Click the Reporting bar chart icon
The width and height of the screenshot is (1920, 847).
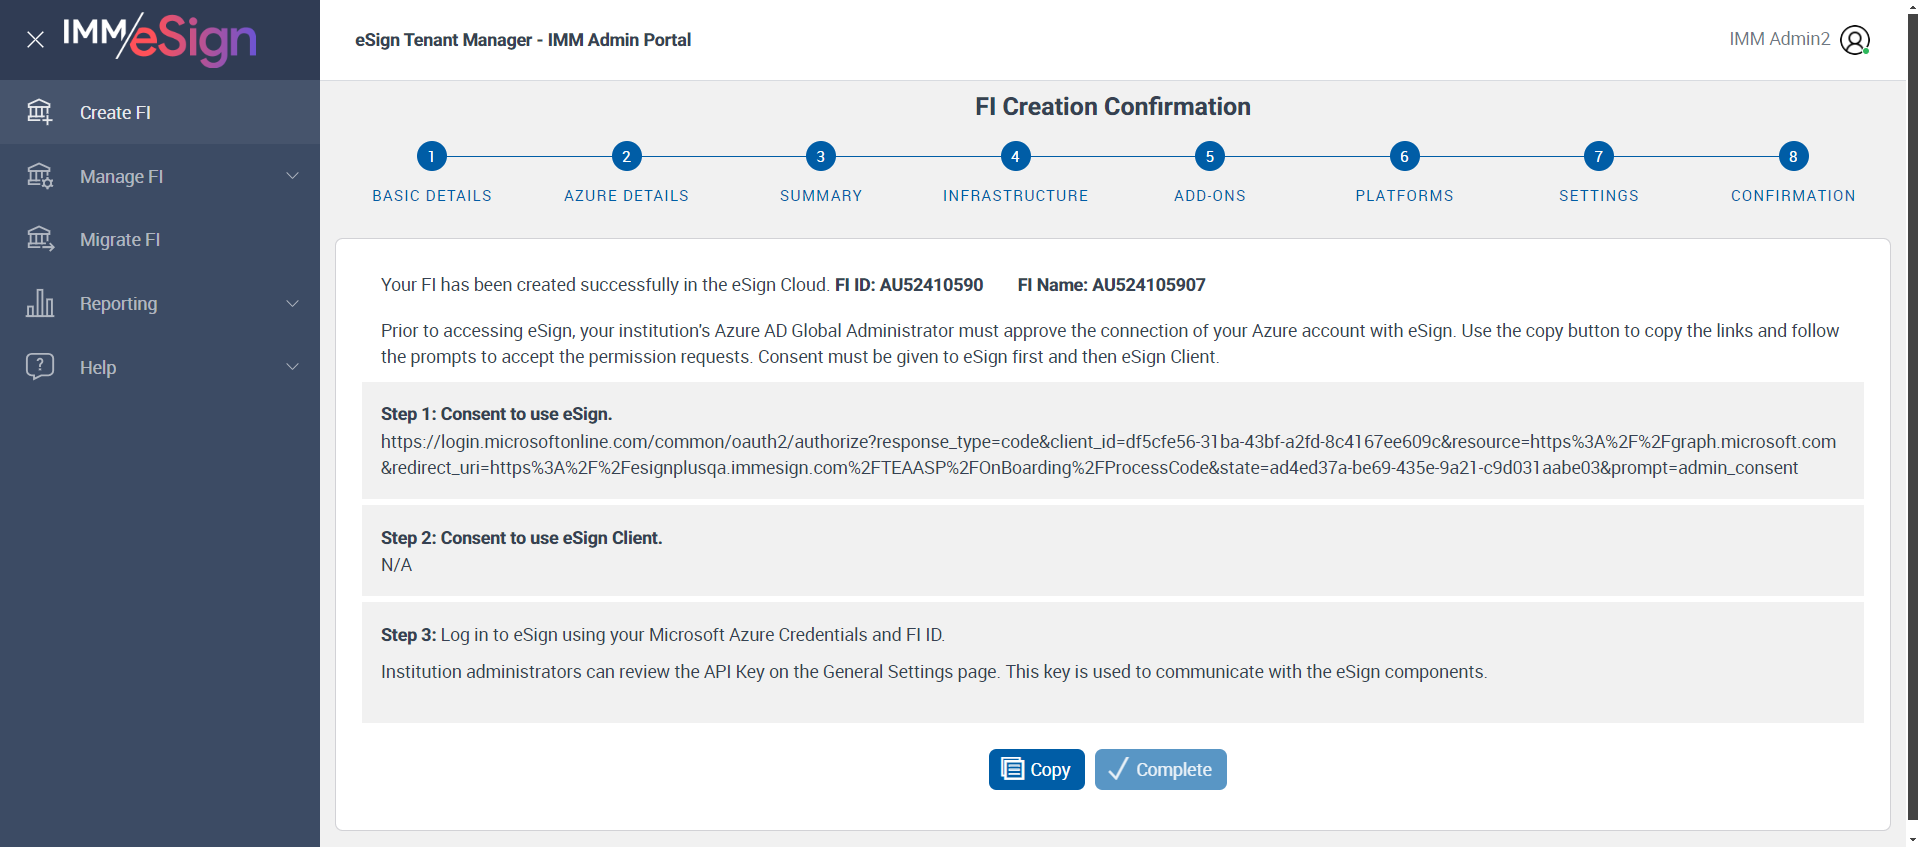click(x=39, y=303)
